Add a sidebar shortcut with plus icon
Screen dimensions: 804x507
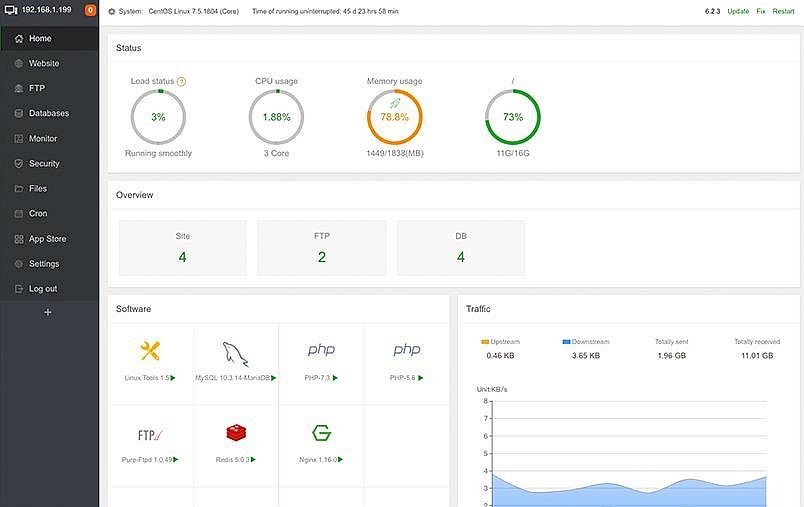click(x=48, y=312)
